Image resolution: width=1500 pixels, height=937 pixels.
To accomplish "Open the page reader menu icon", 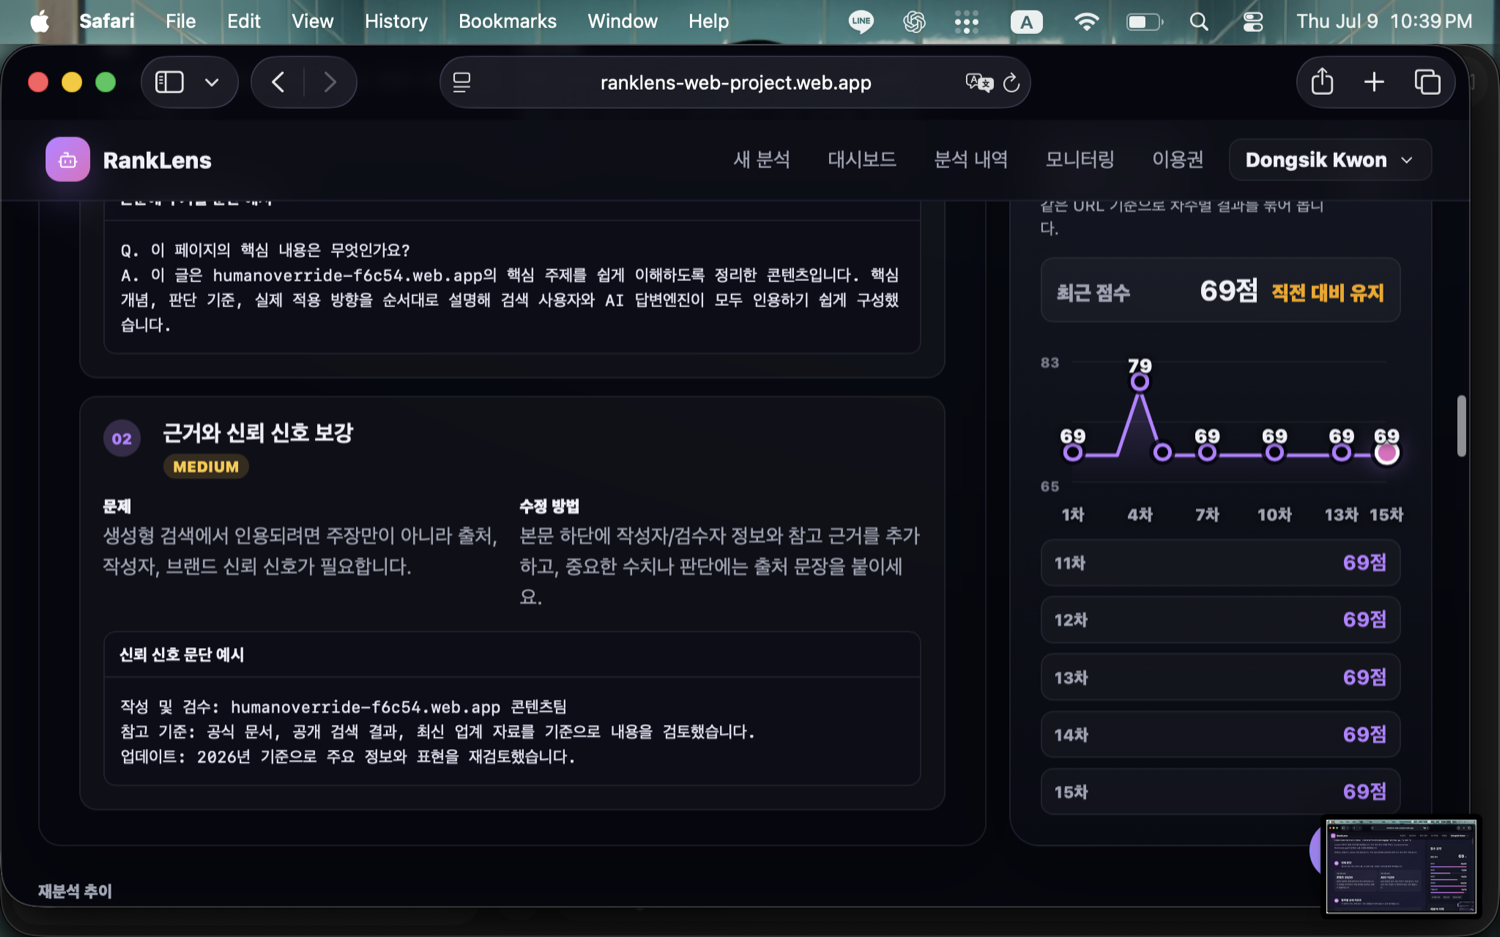I will pyautogui.click(x=462, y=82).
